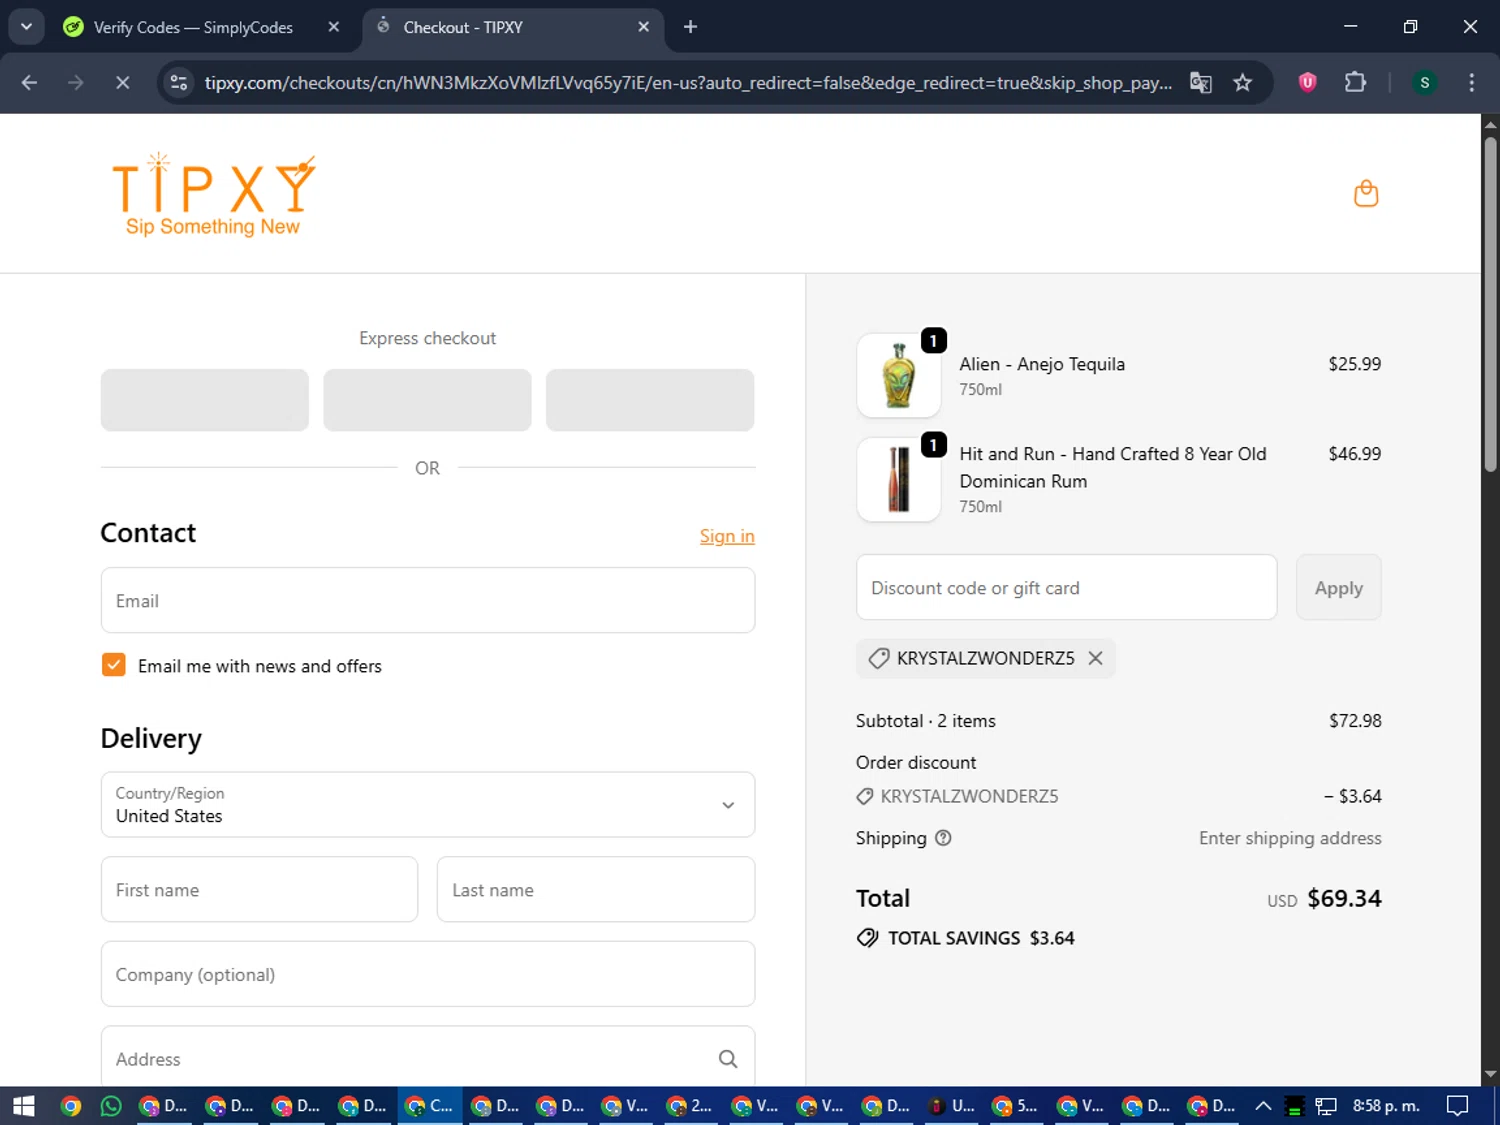
Task: Click the Hit and Run Rum thumbnail
Action: pos(899,479)
